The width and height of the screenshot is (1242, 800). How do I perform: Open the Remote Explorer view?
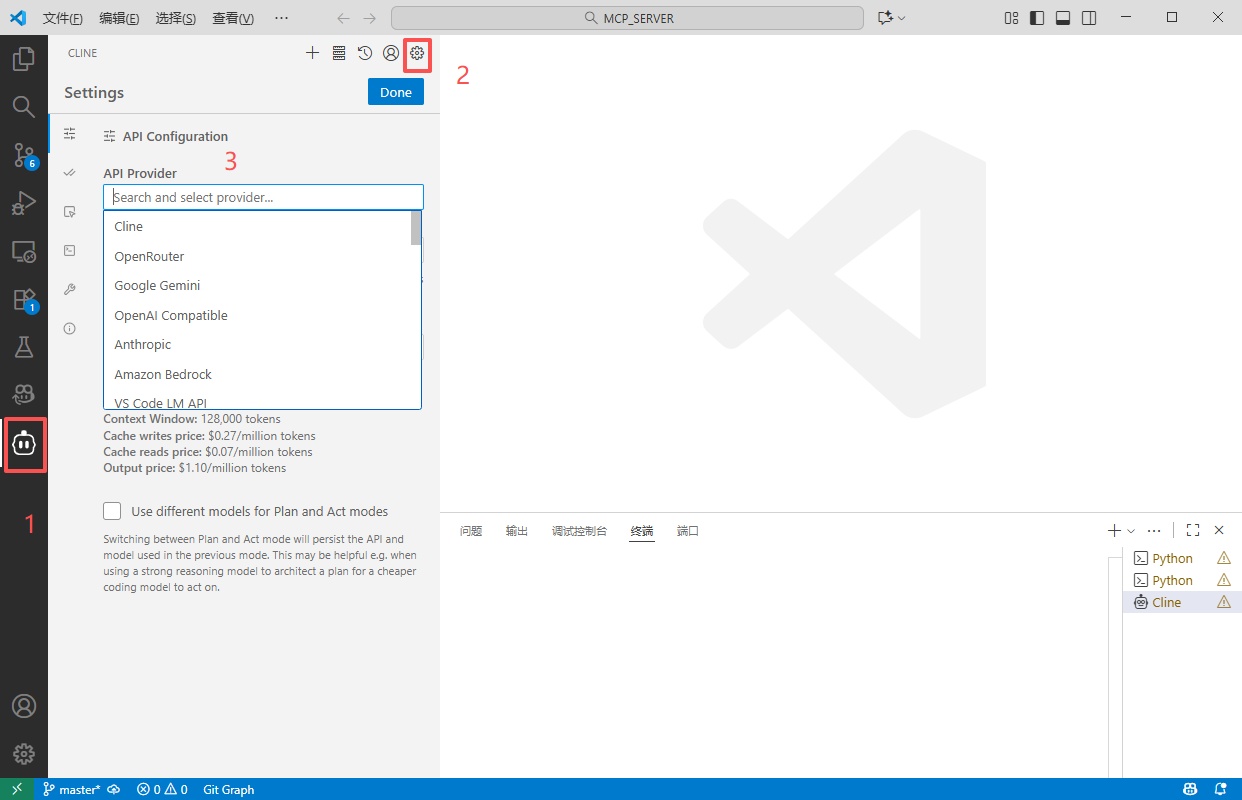[x=24, y=251]
